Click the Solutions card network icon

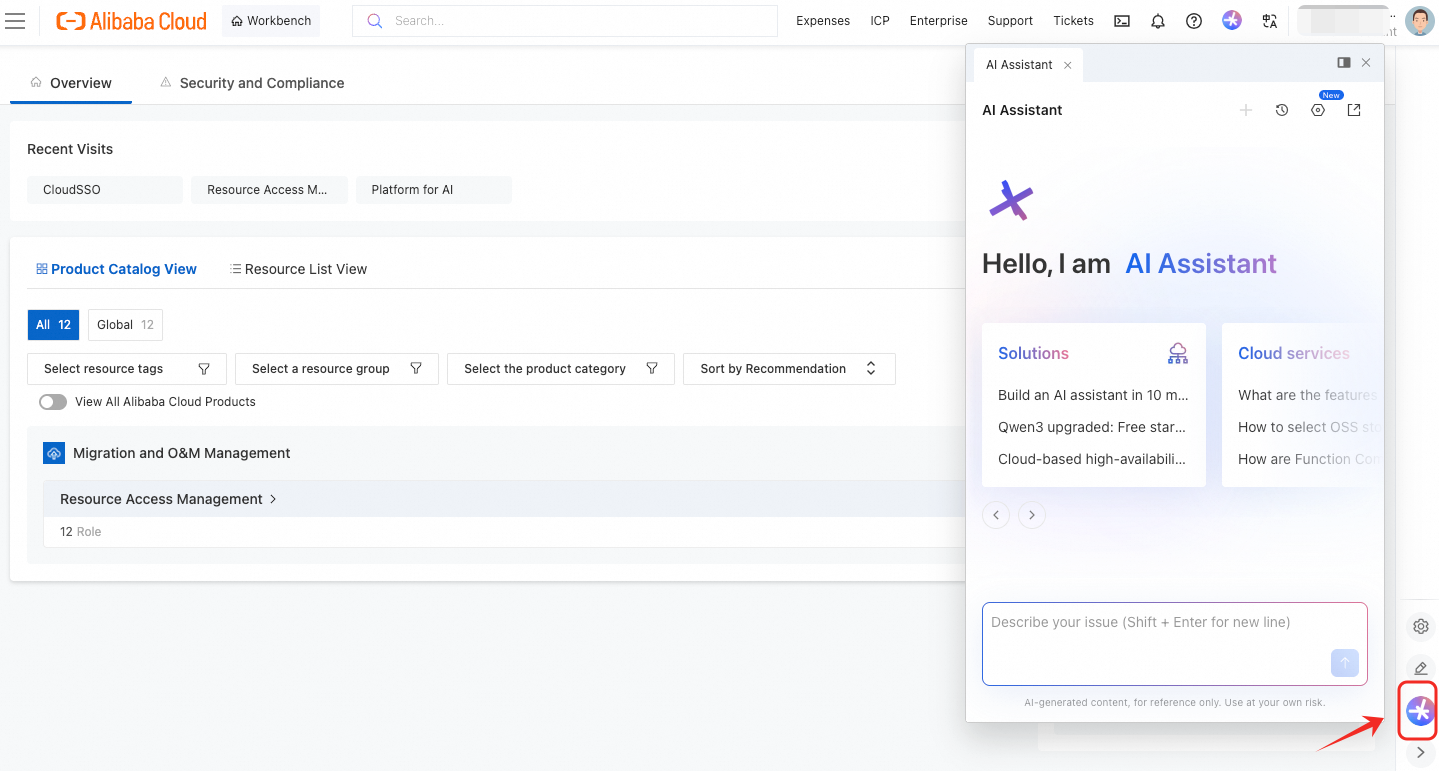1178,353
